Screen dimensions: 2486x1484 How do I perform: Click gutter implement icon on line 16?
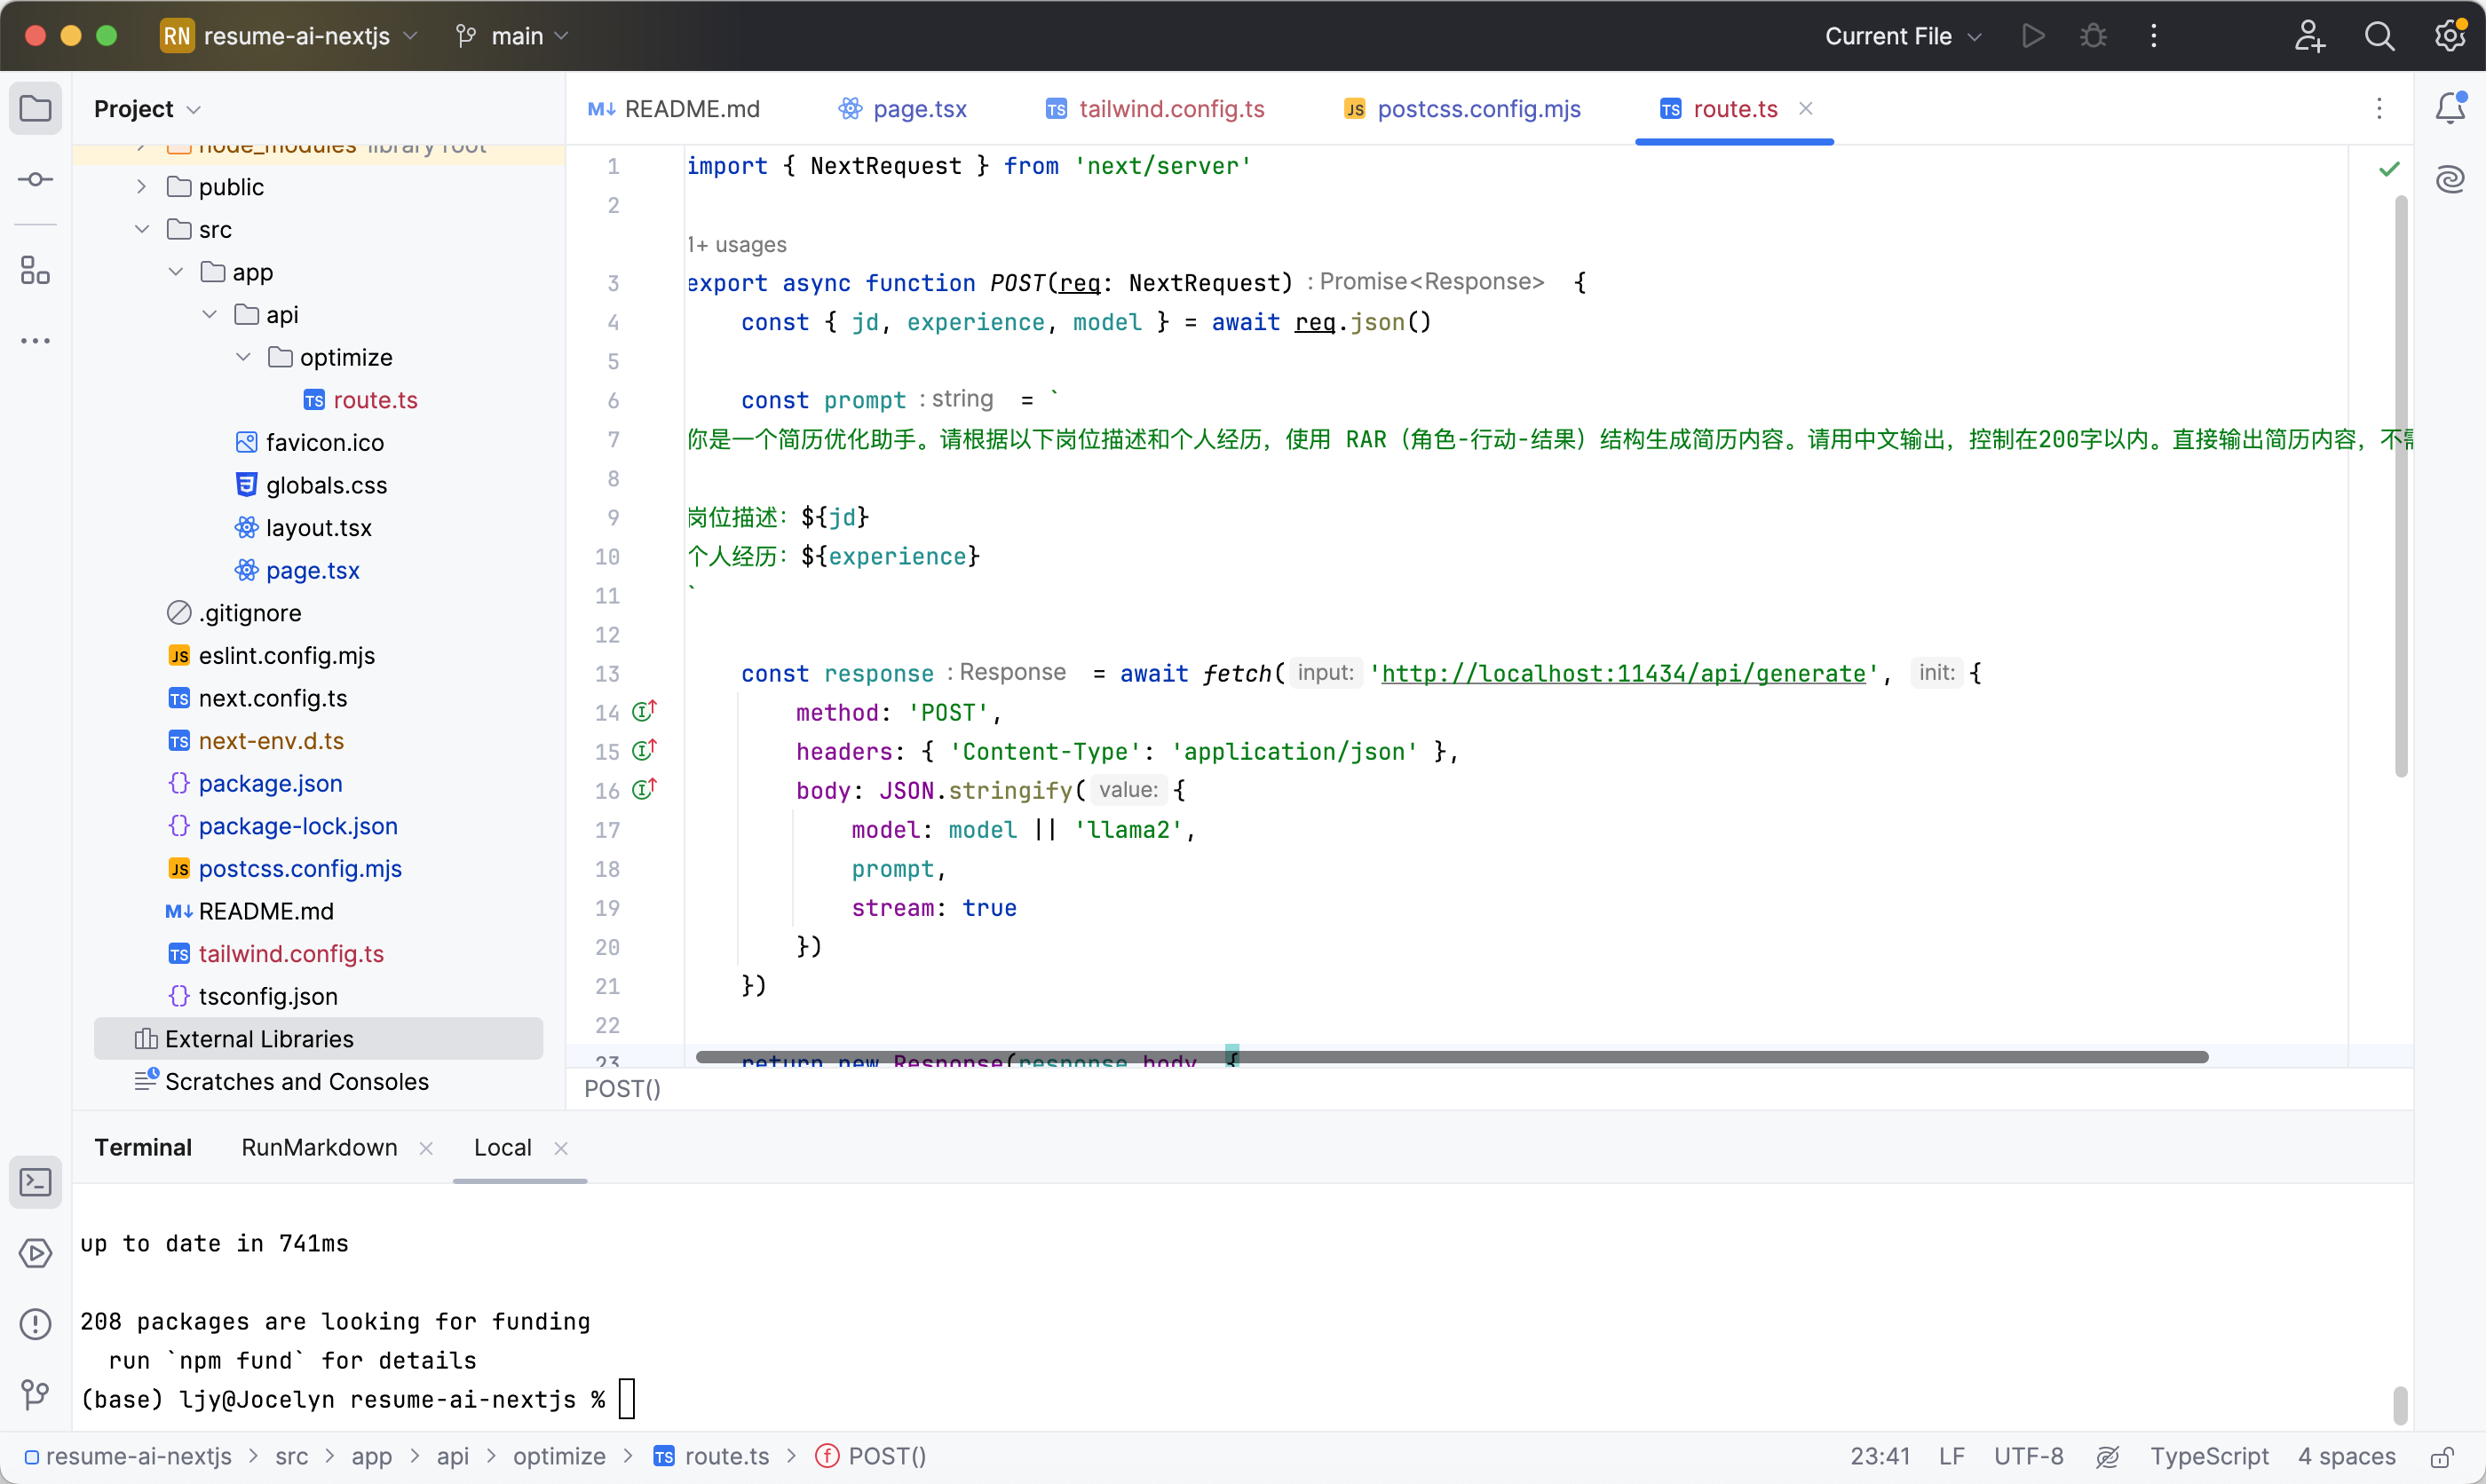(644, 789)
